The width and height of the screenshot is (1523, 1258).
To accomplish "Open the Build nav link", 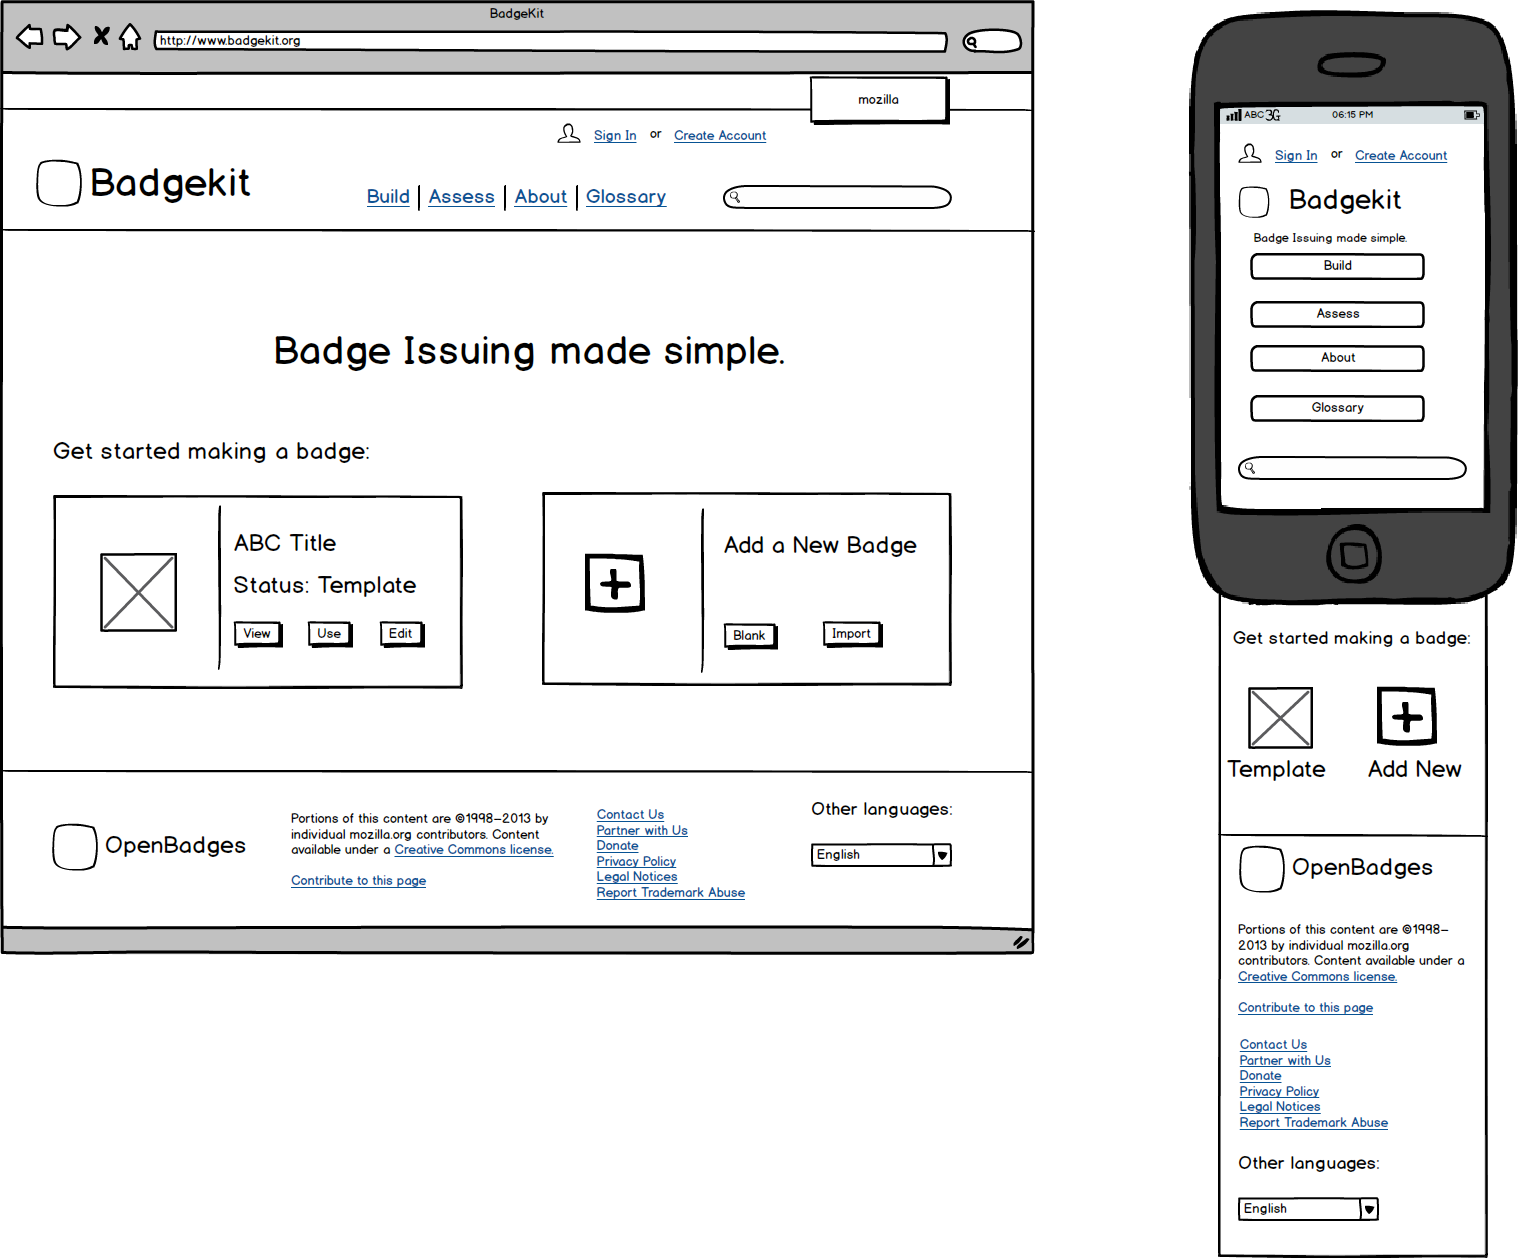I will click(x=388, y=197).
